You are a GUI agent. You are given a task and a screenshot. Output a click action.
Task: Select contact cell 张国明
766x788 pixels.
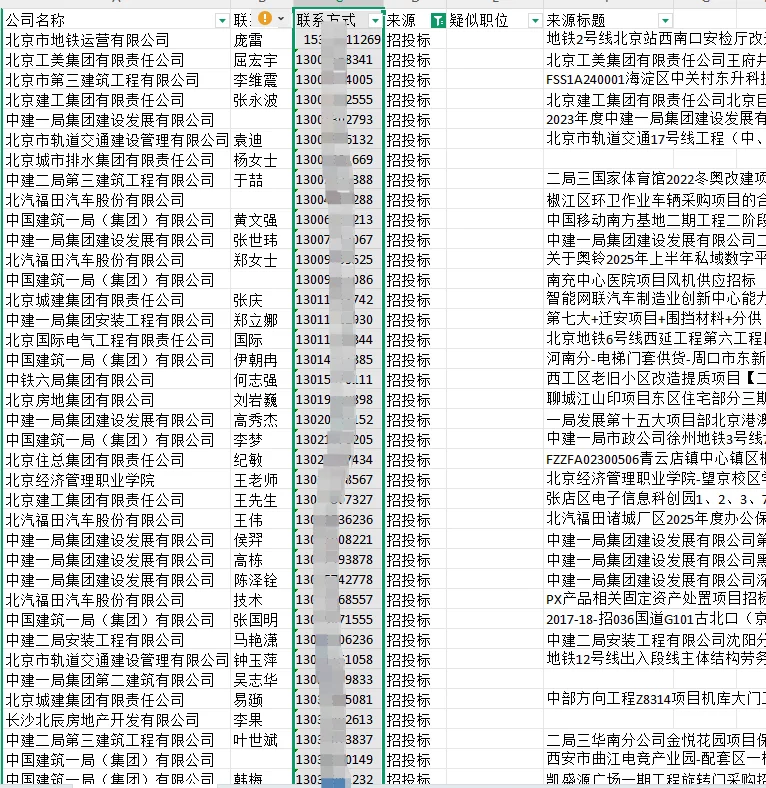(261, 620)
